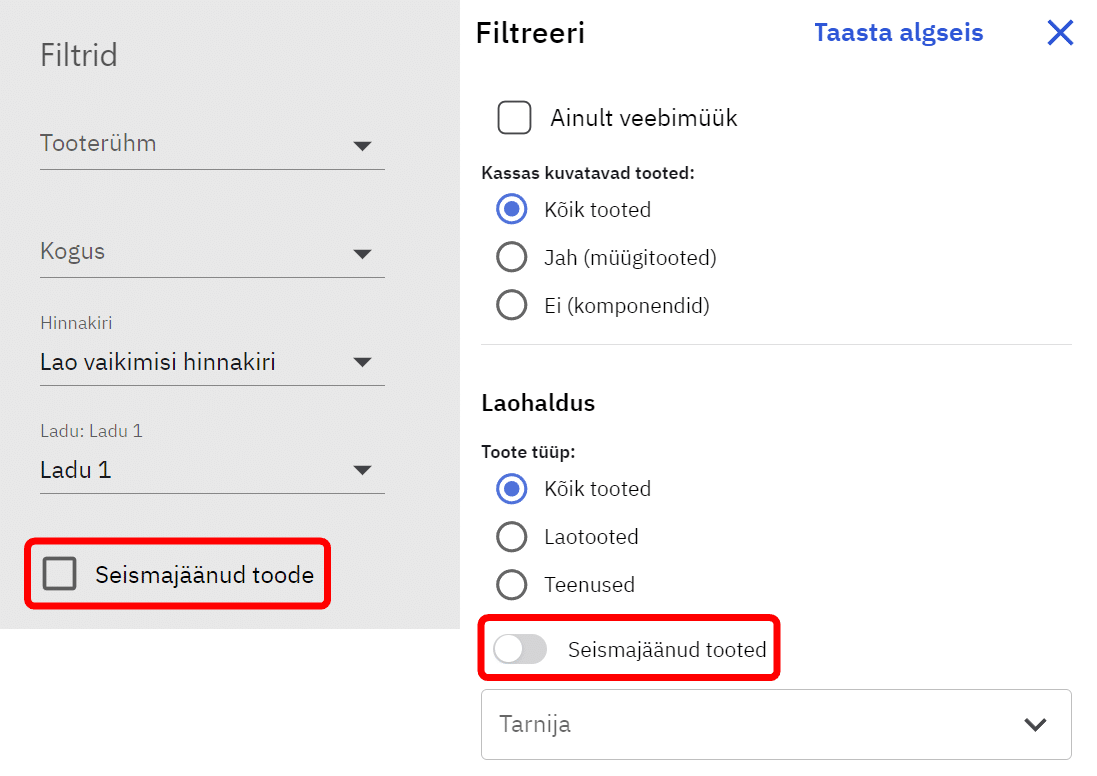The height and width of the screenshot is (776, 1097).
Task: Click the Ladu 1 dropdown arrow
Action: 362,470
